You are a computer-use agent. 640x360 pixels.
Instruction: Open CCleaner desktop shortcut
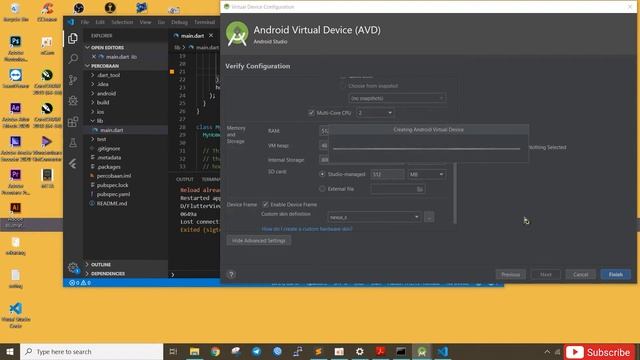[x=47, y=12]
